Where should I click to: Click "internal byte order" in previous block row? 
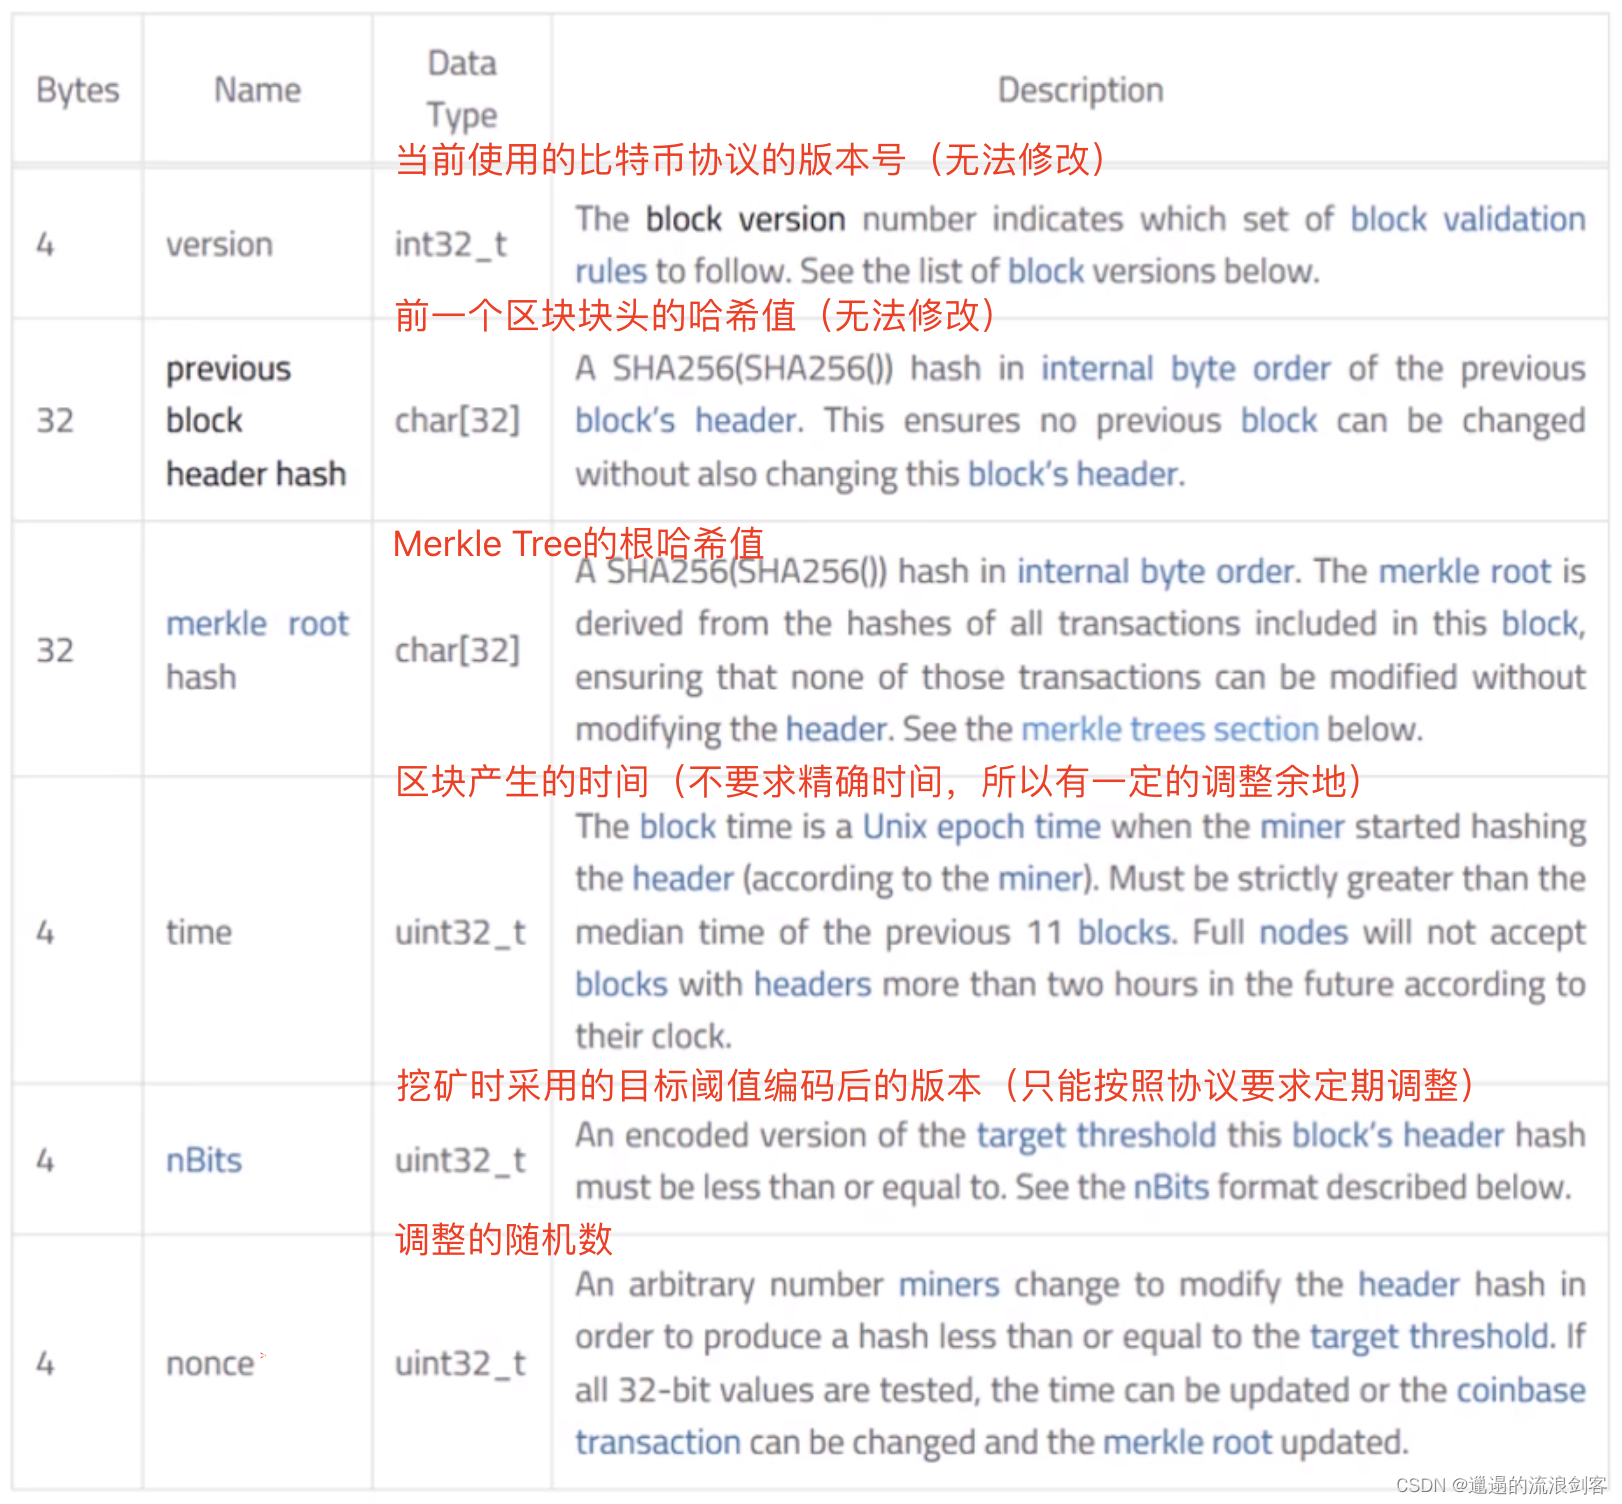1185,369
